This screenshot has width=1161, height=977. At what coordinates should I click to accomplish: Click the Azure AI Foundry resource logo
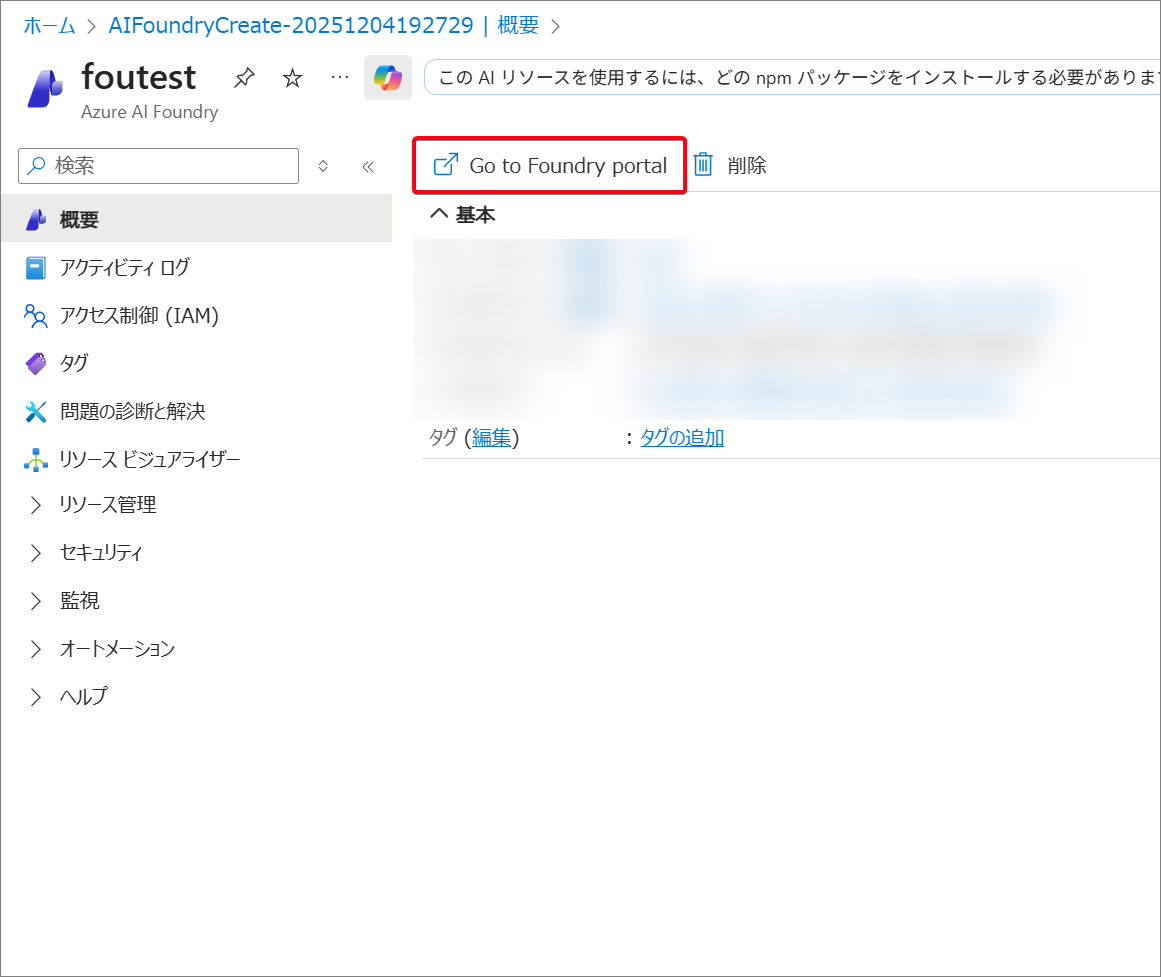[x=45, y=87]
